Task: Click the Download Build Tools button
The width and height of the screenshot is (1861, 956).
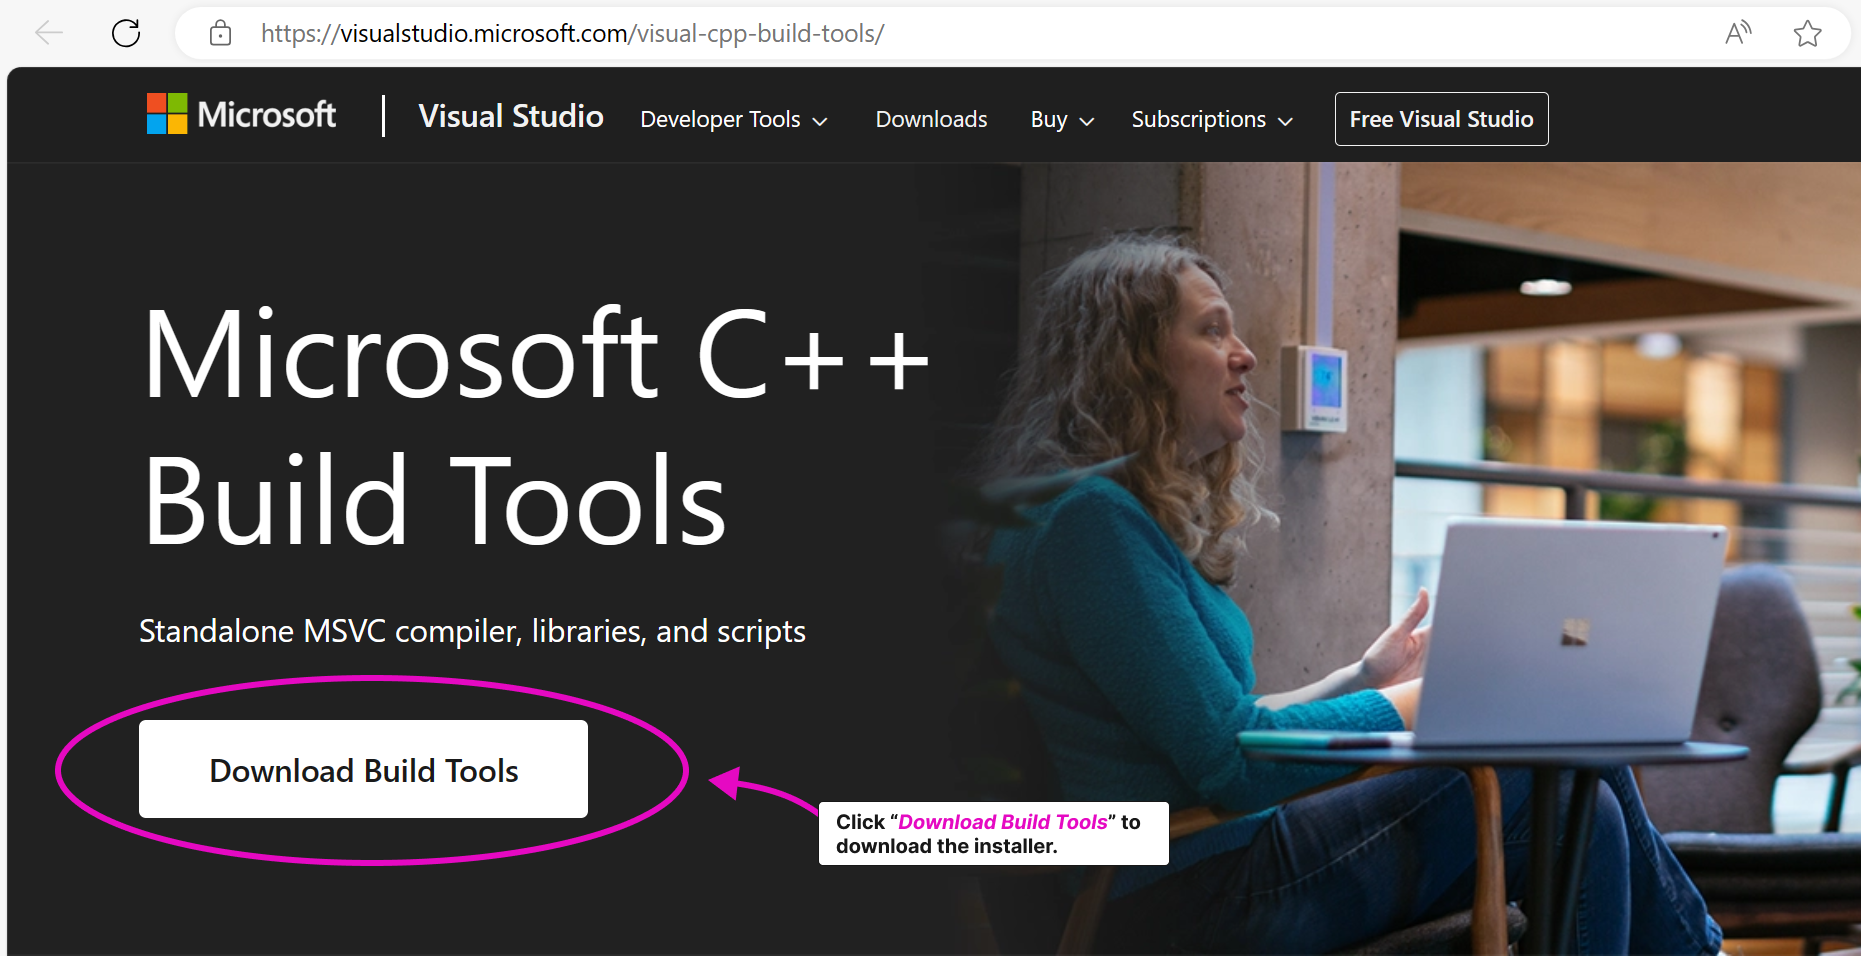Action: click(x=363, y=770)
